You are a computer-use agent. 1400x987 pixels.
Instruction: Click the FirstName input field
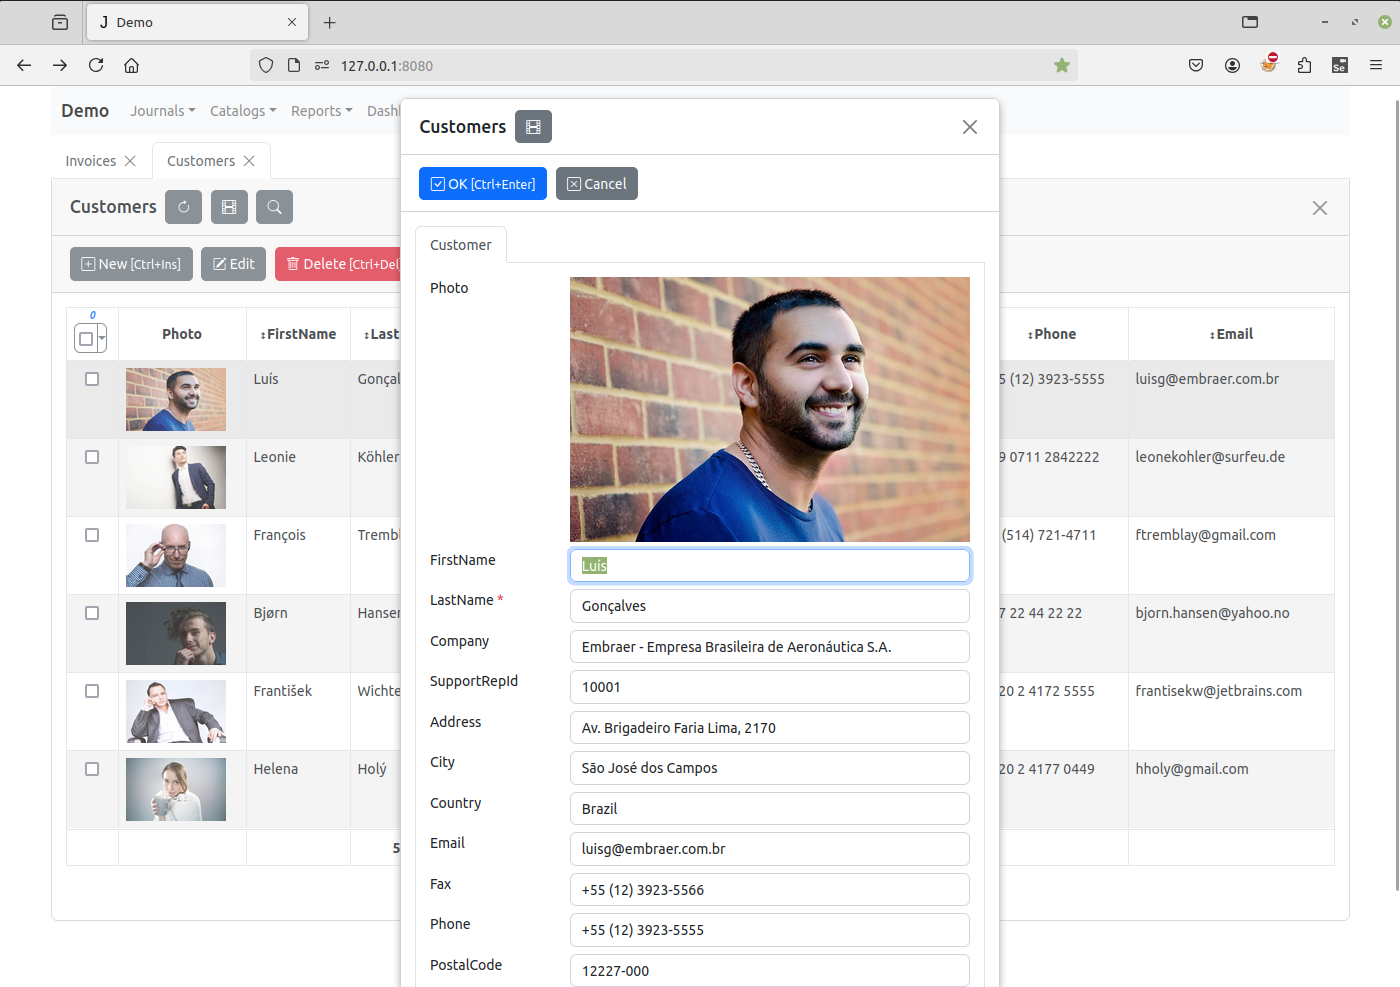[x=770, y=566]
